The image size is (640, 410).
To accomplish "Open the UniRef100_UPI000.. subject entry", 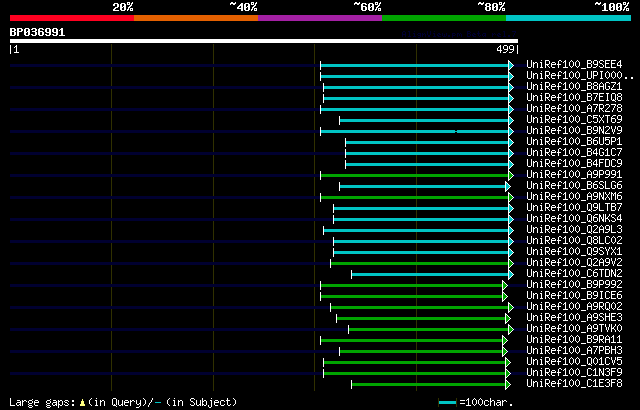I will point(580,75).
